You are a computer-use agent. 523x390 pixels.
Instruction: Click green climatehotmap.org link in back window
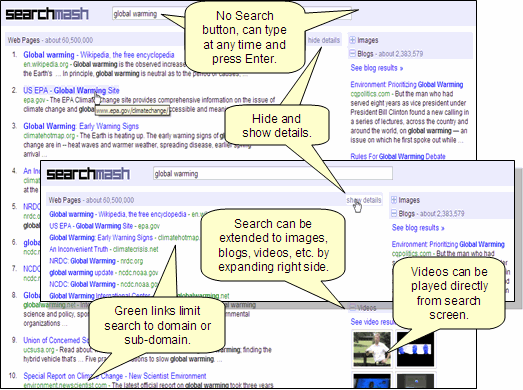(49, 136)
